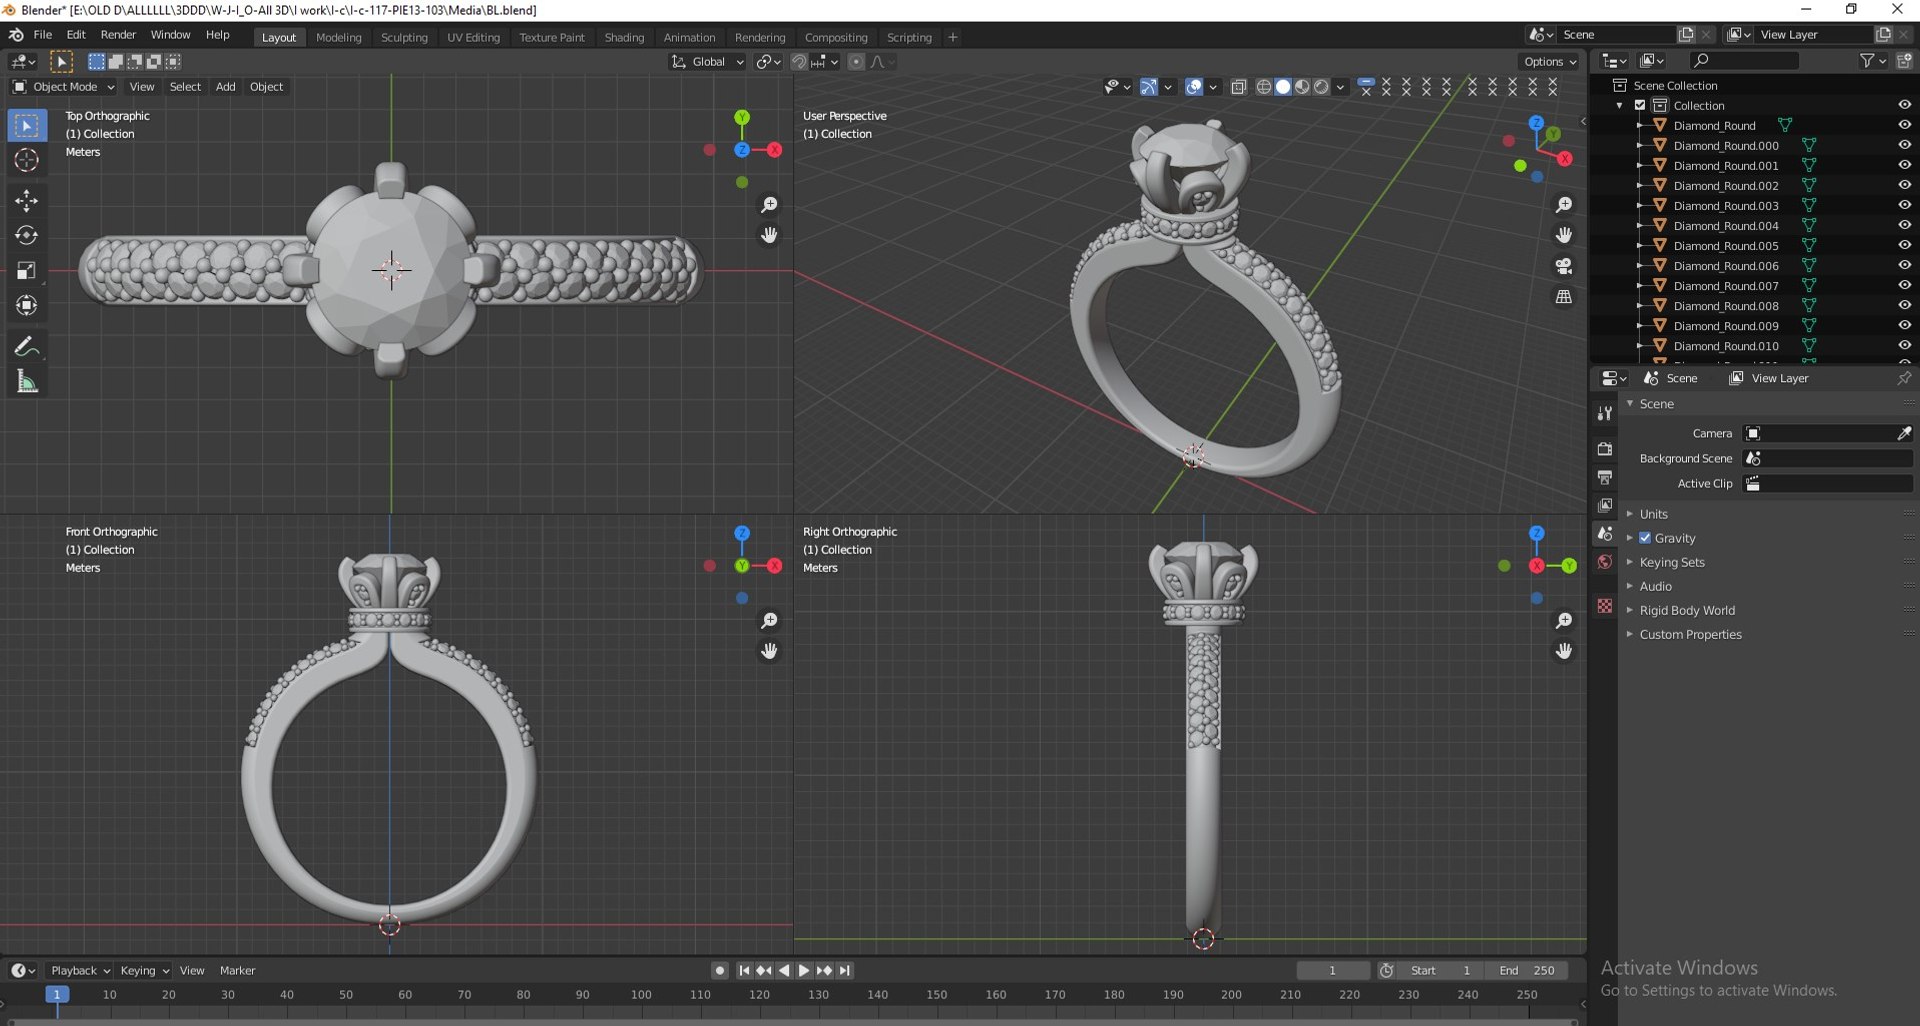Open the Render properties tab
This screenshot has height=1026, width=1920.
coord(1605,449)
